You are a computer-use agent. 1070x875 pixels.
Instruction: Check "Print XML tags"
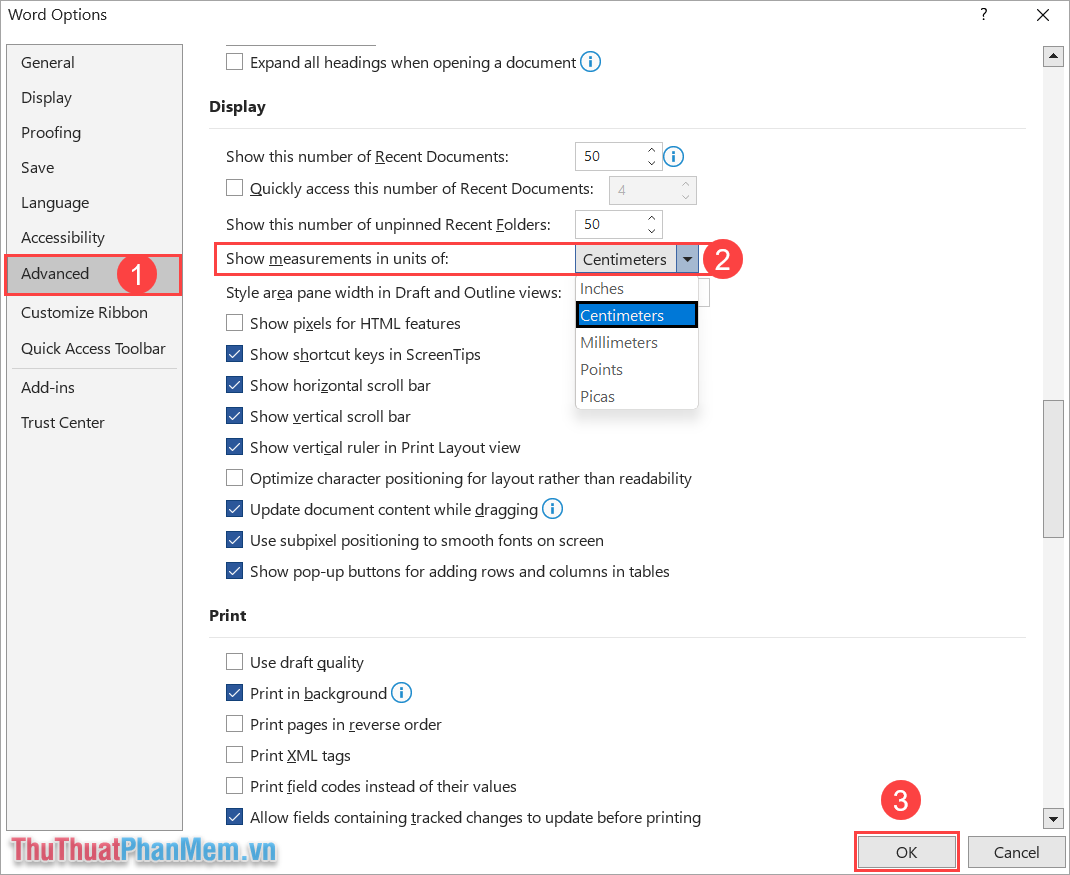pyautogui.click(x=234, y=756)
